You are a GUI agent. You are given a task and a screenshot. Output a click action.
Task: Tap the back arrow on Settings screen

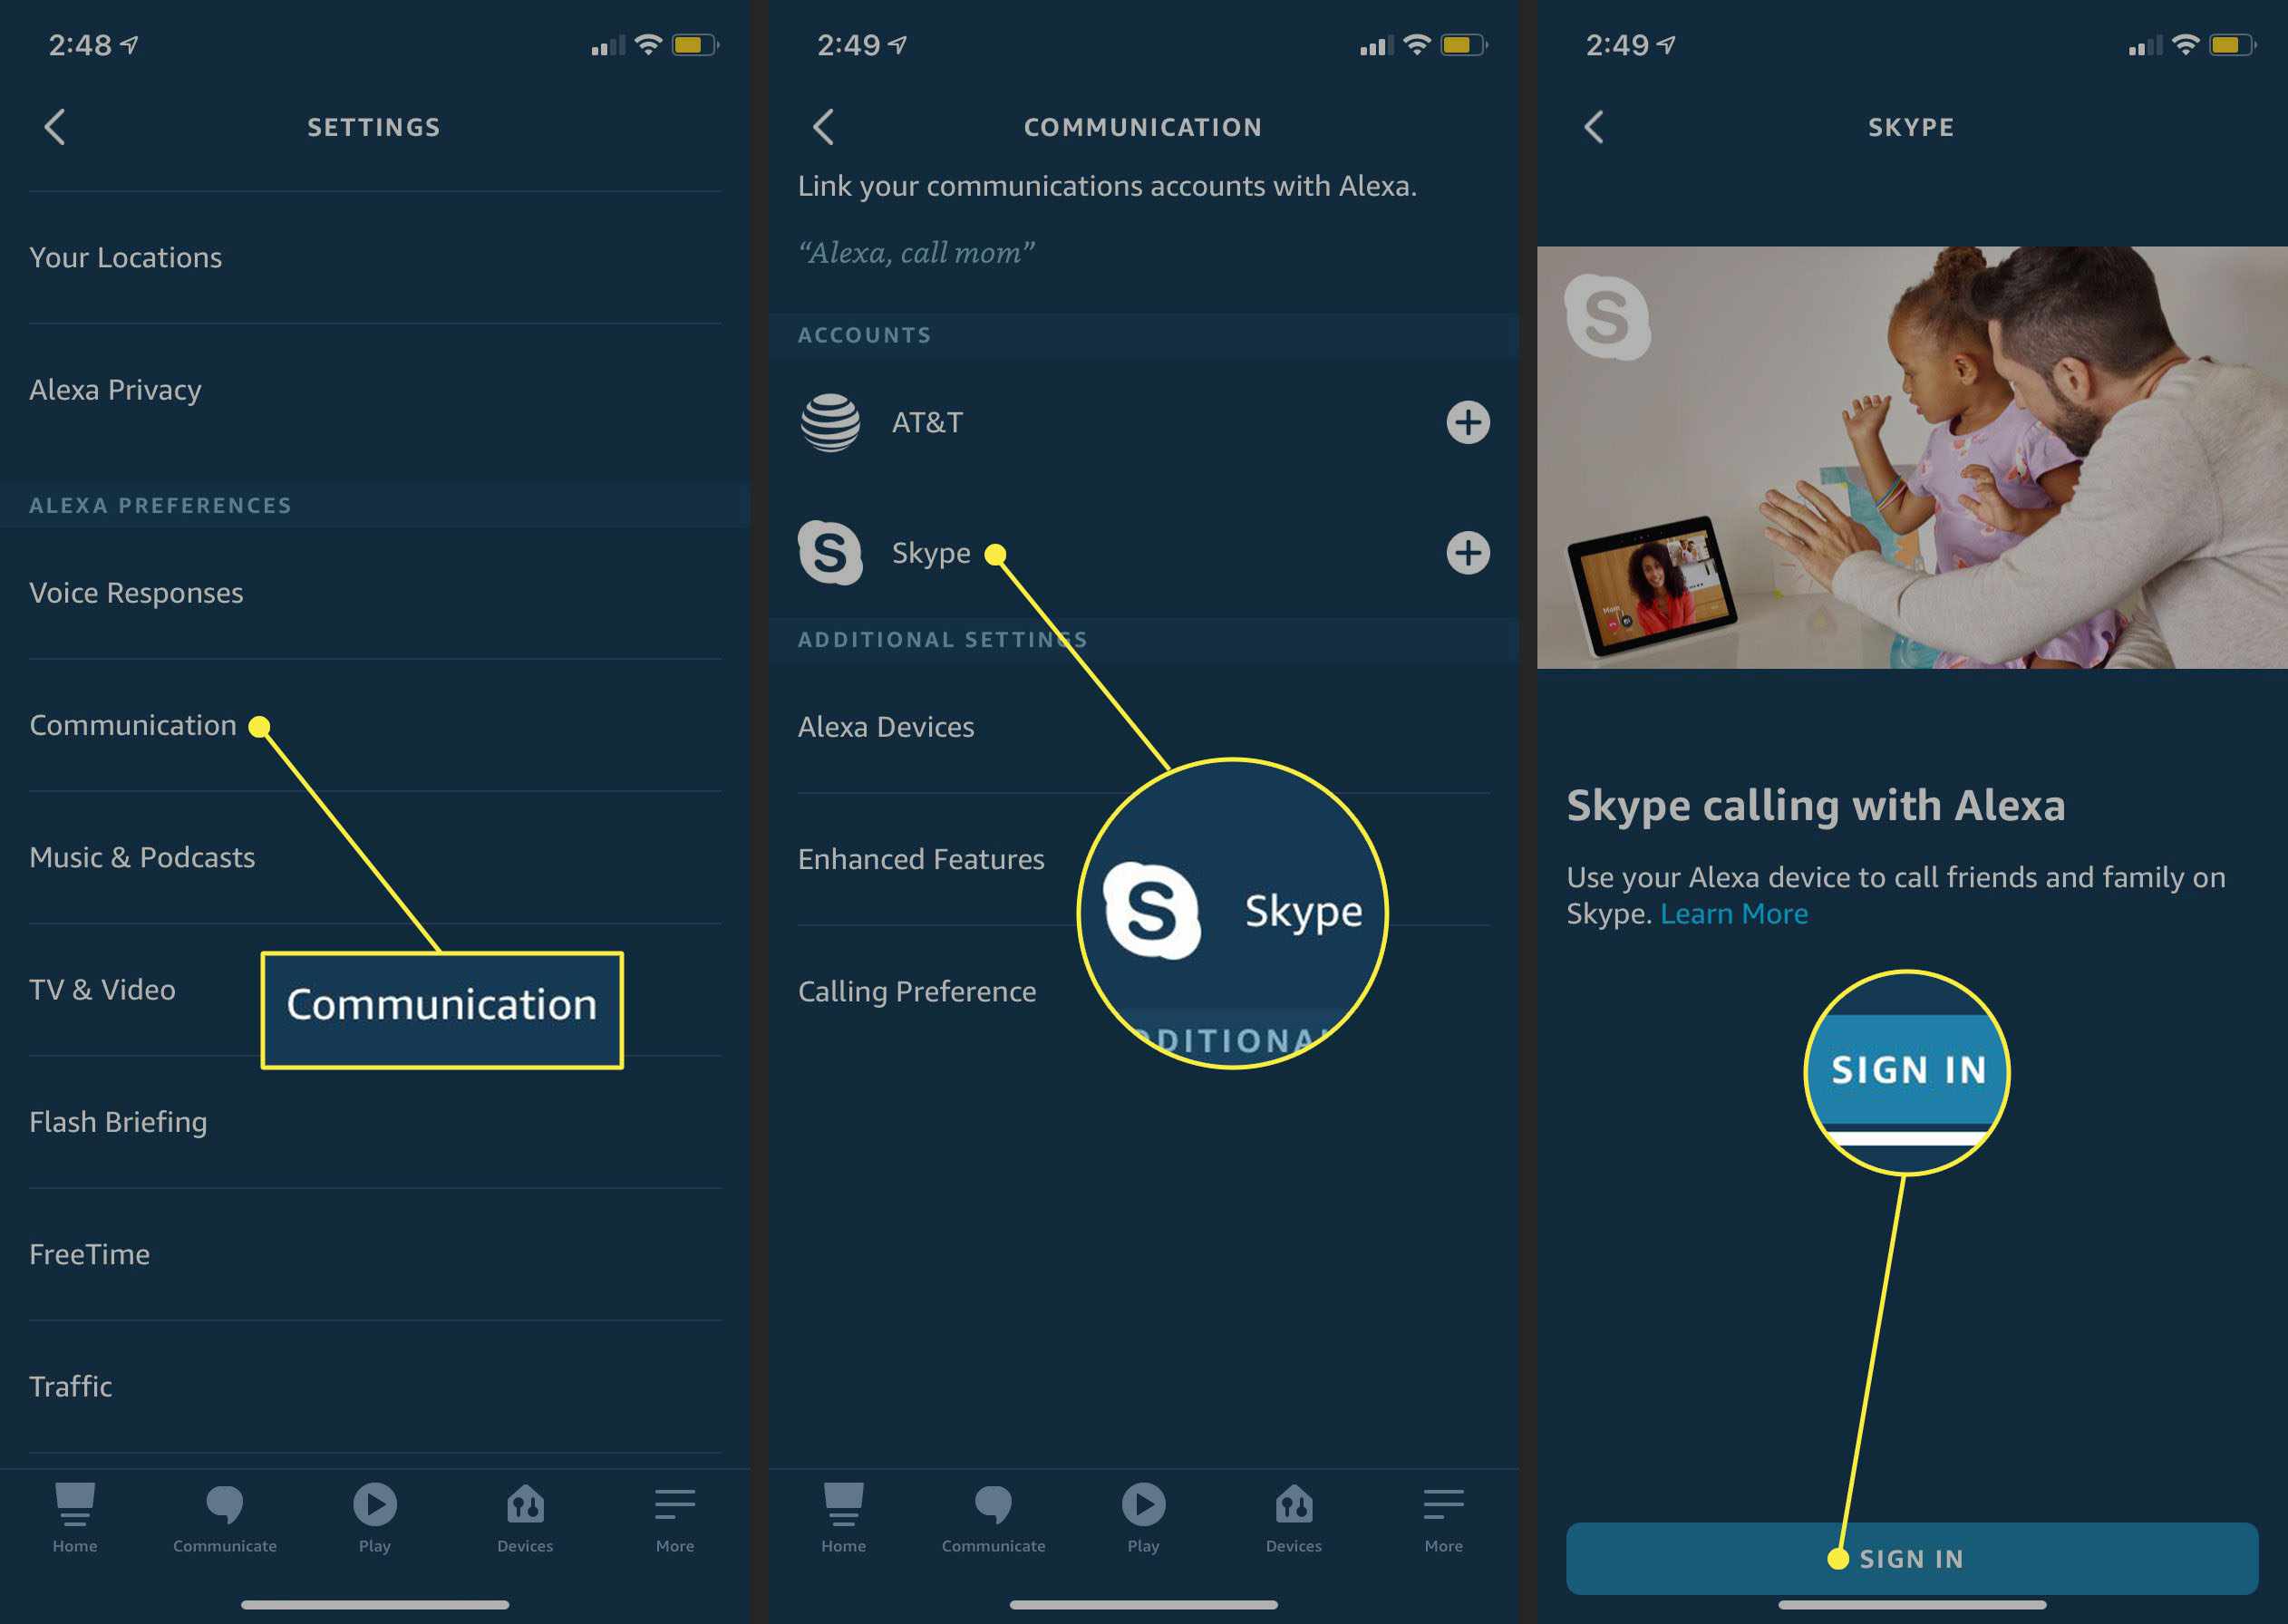(54, 127)
